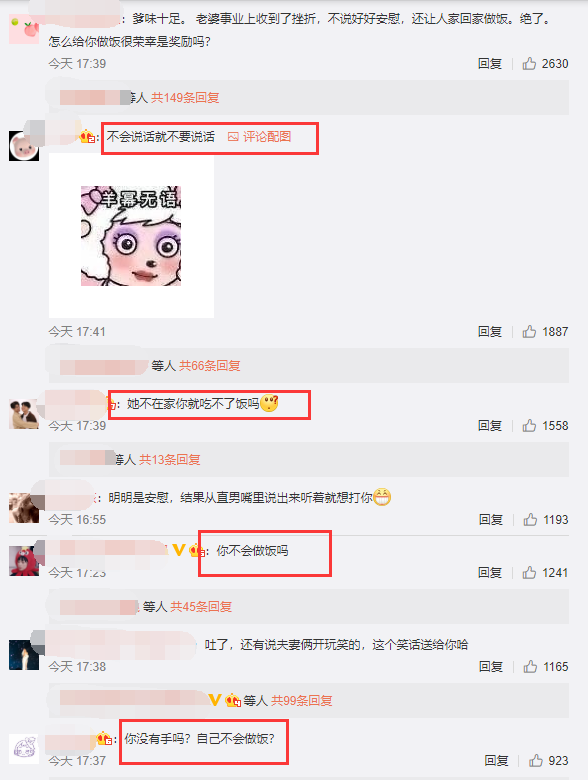Like the comment with 1558 likes
This screenshot has height=780, width=588.
tap(529, 425)
